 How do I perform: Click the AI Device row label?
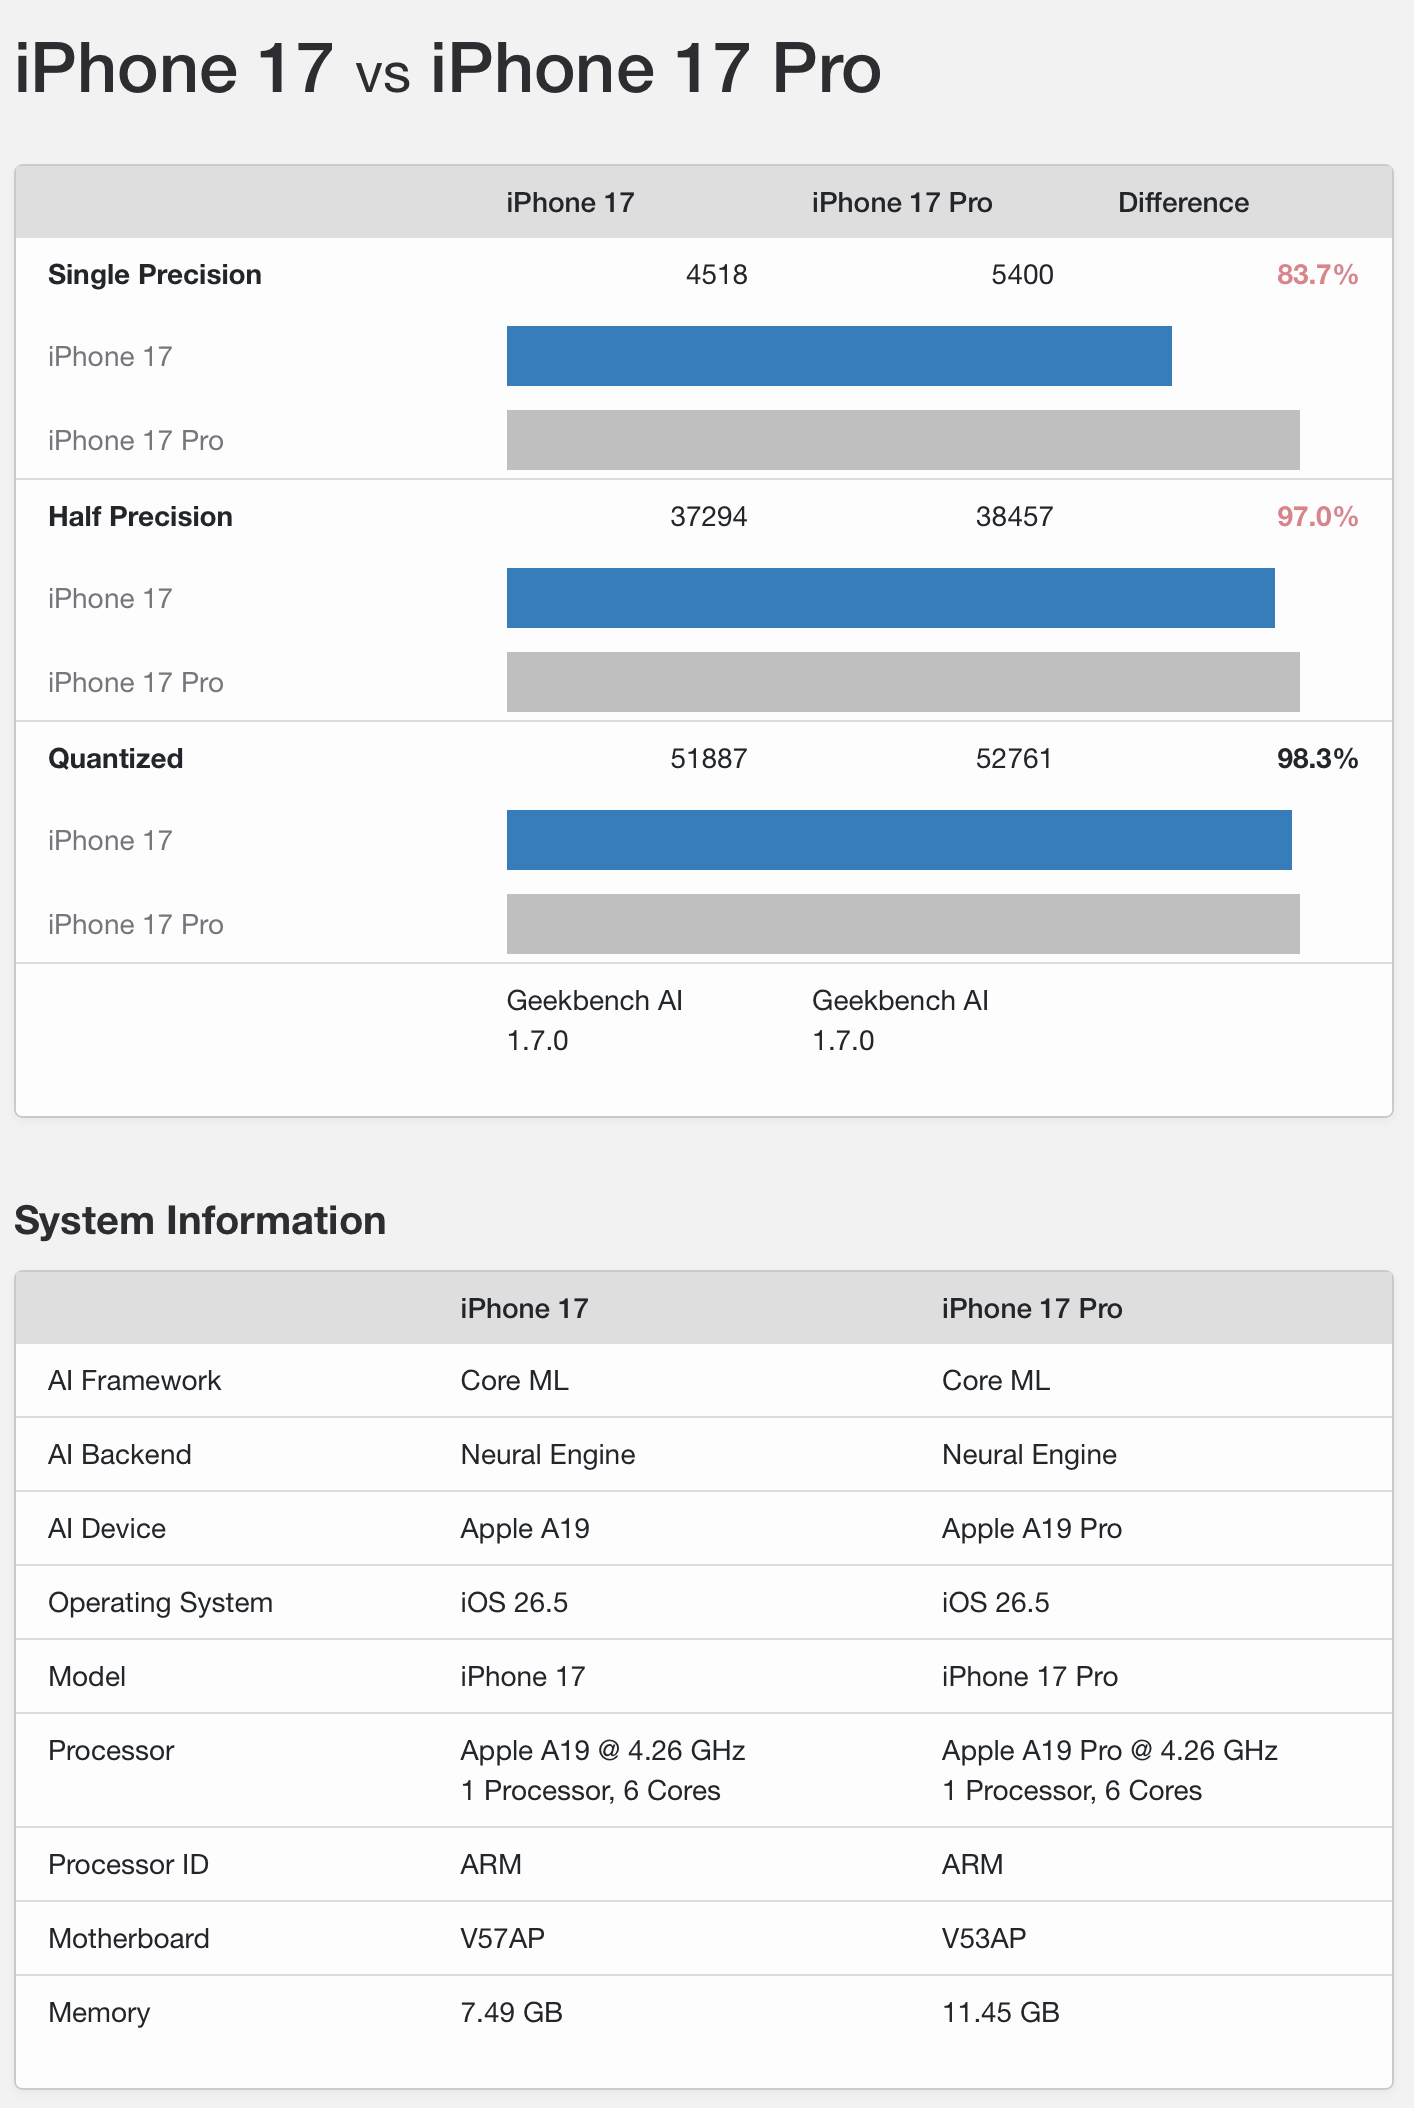tap(107, 1529)
